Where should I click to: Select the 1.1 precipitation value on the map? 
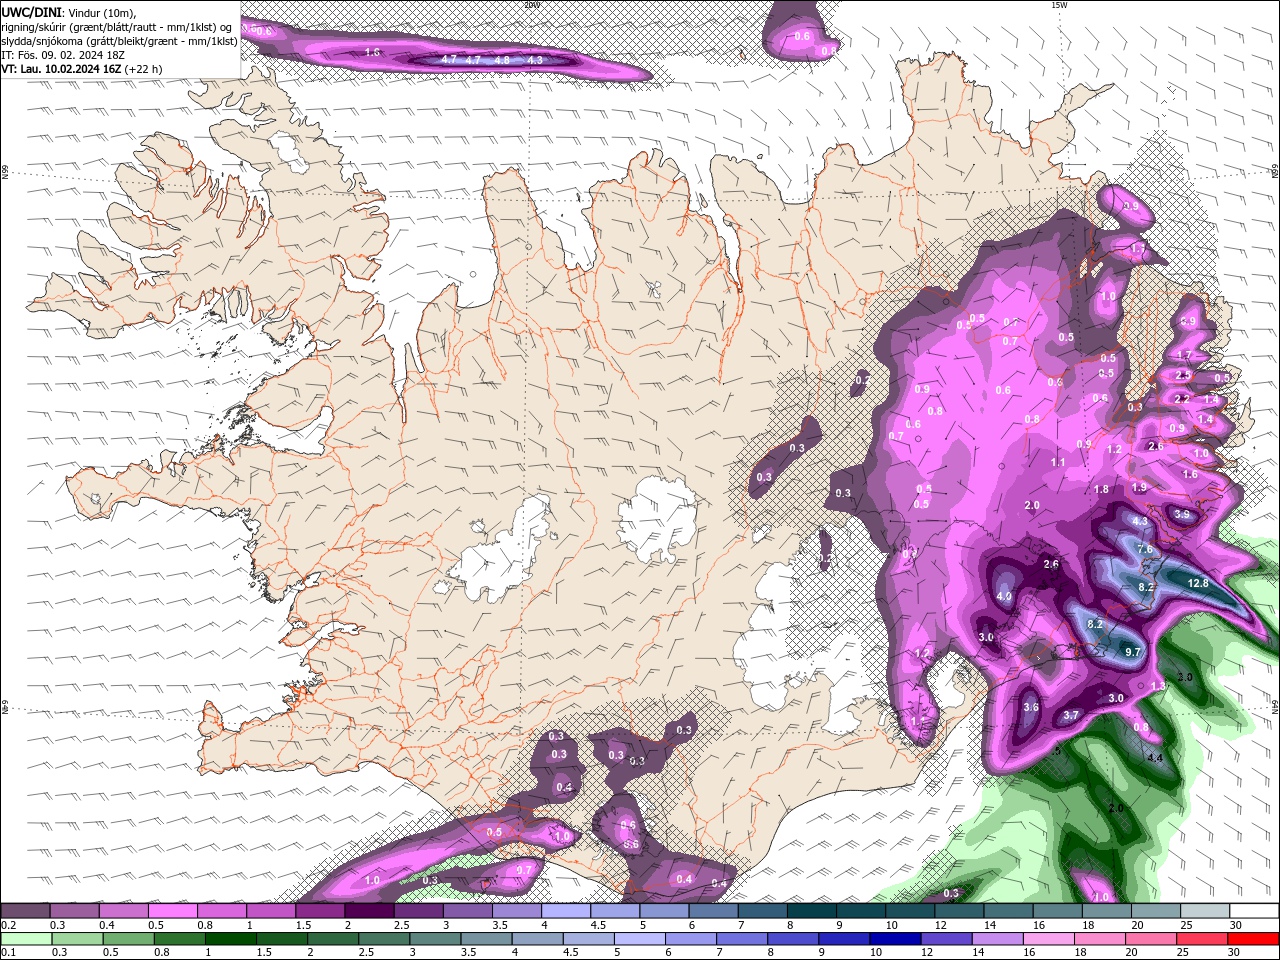tap(1058, 463)
